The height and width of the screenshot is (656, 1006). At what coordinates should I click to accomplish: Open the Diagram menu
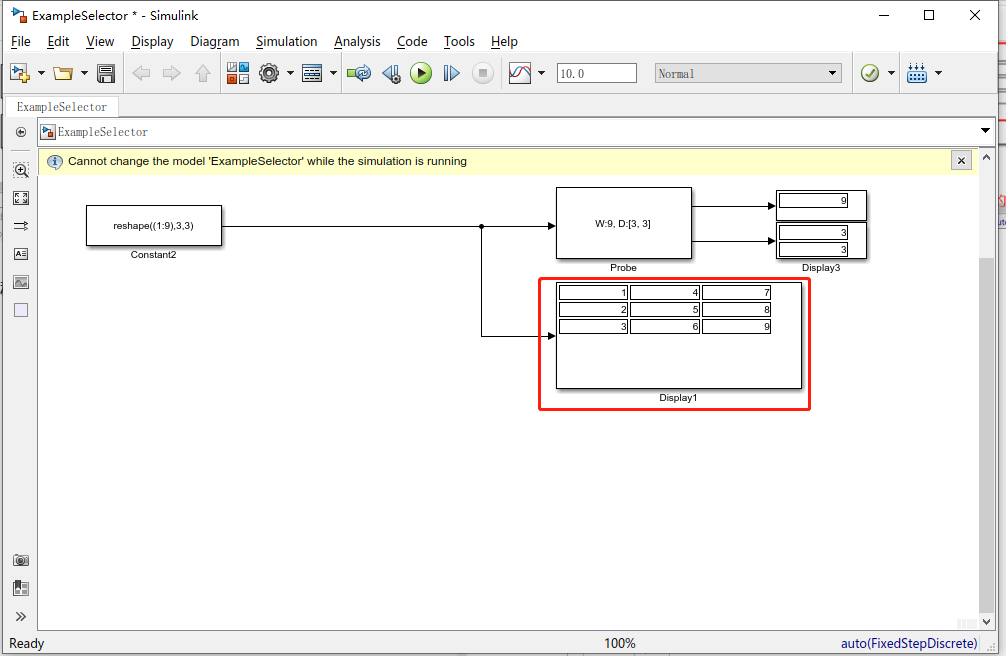pos(214,42)
